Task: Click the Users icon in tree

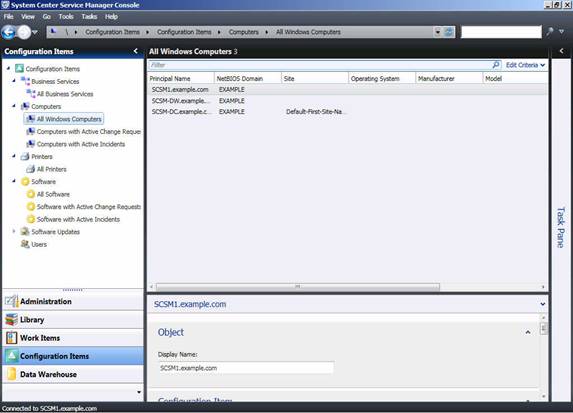Action: (25, 244)
